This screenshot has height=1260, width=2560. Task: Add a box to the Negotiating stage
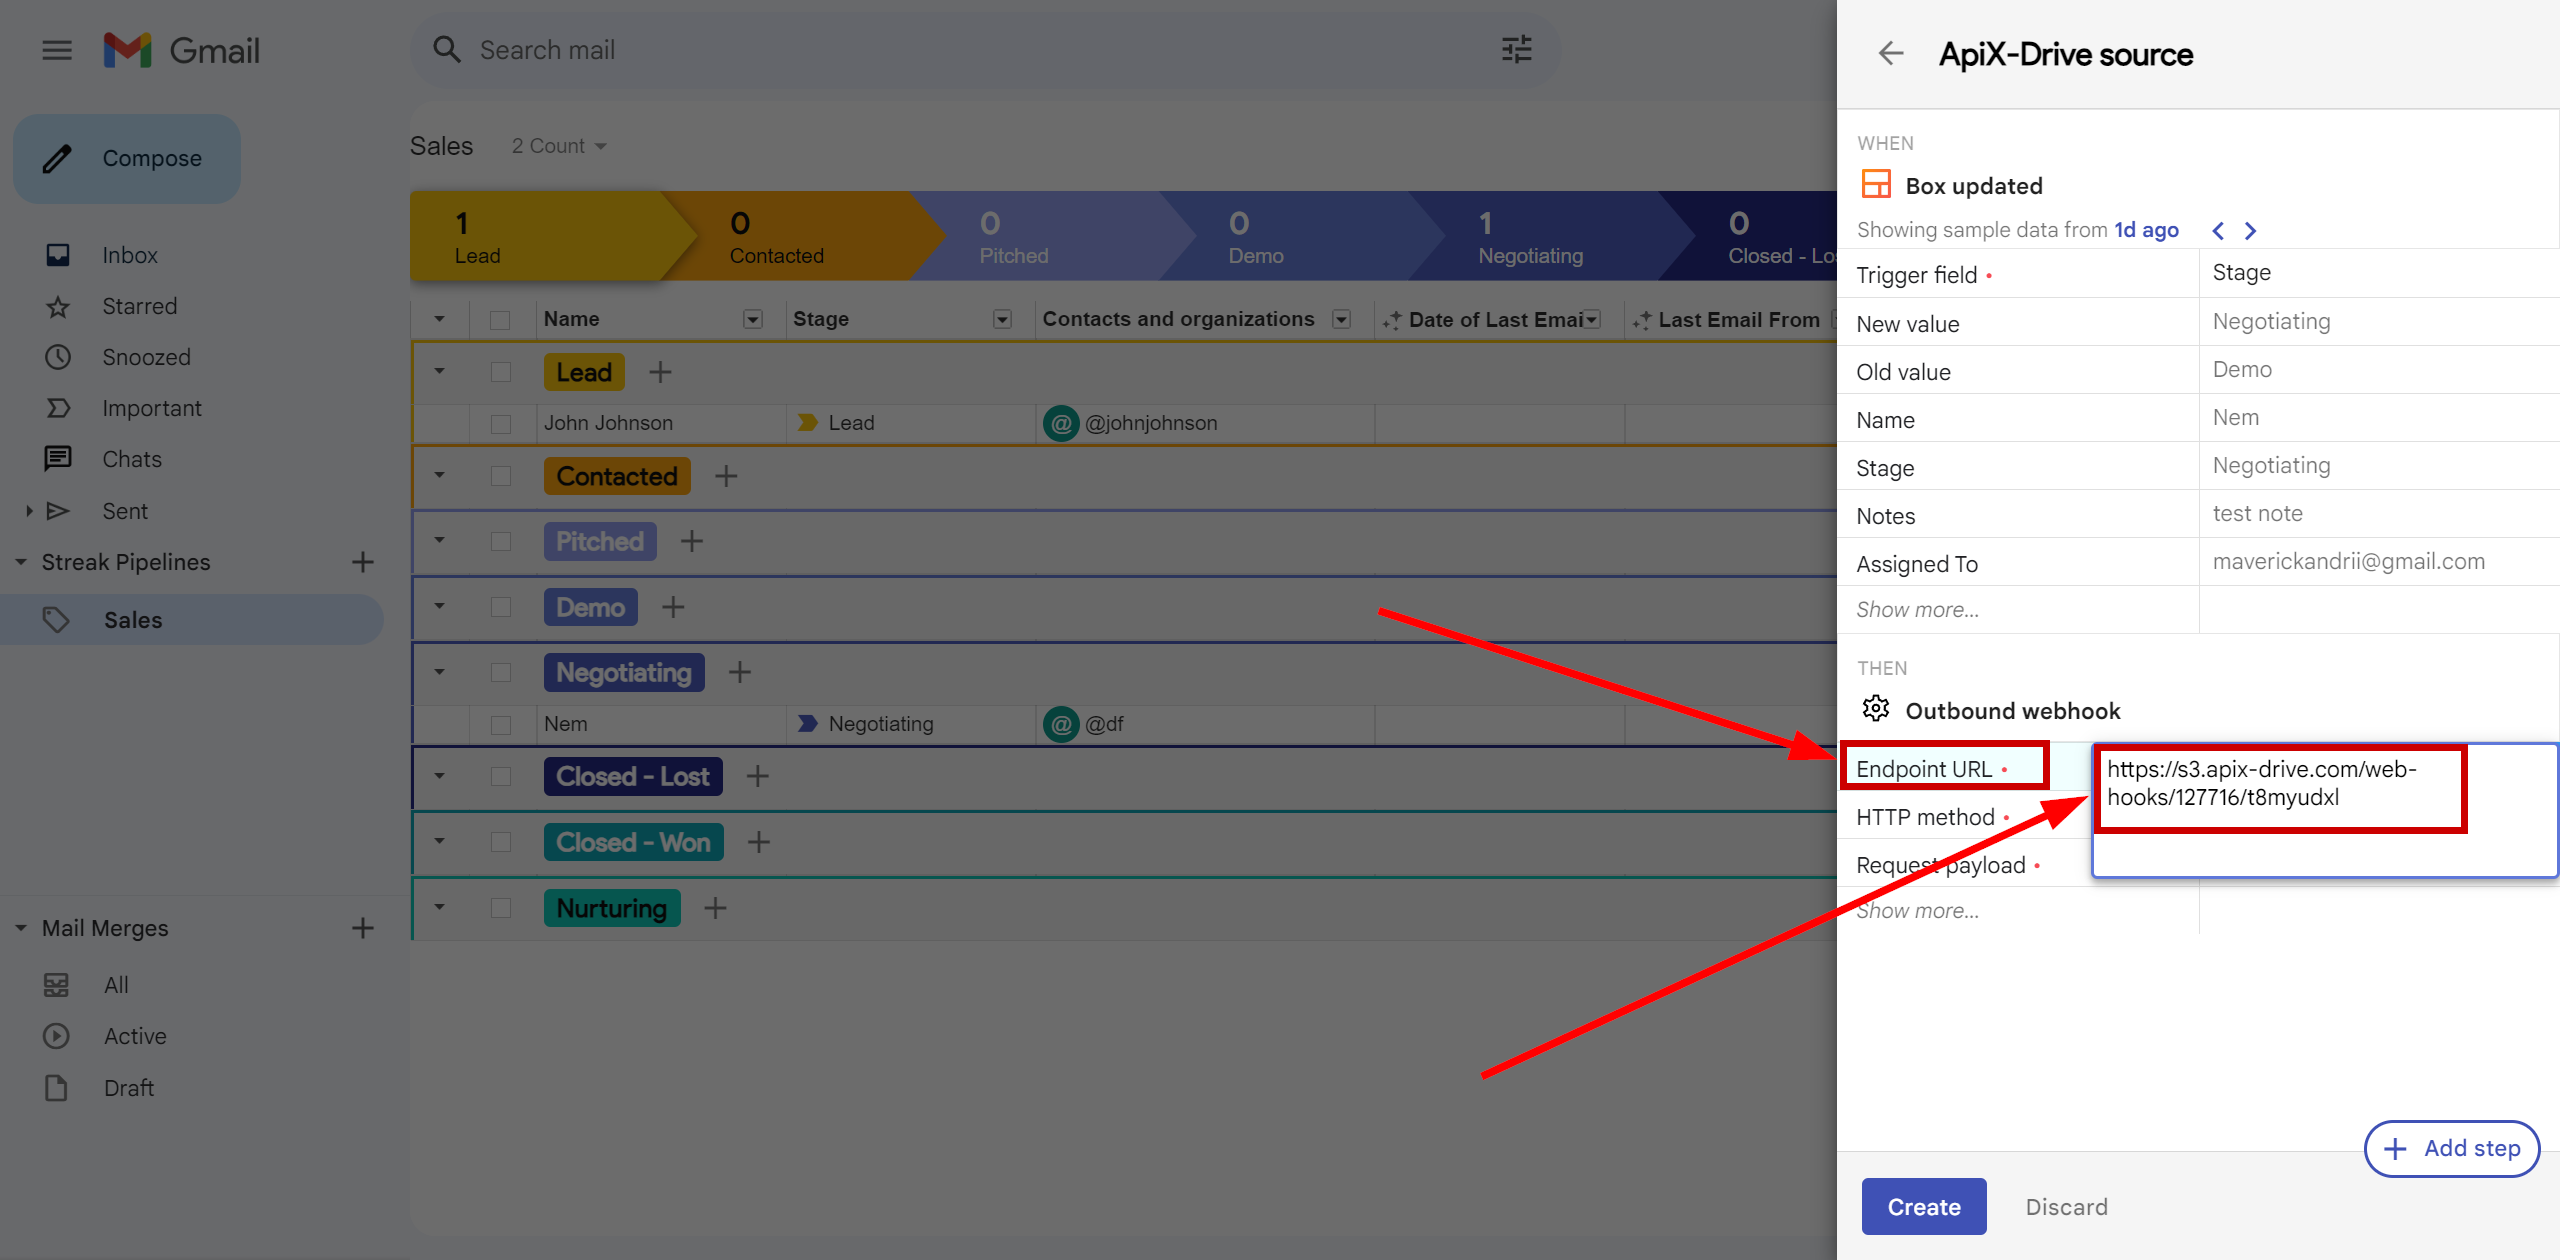tap(740, 672)
